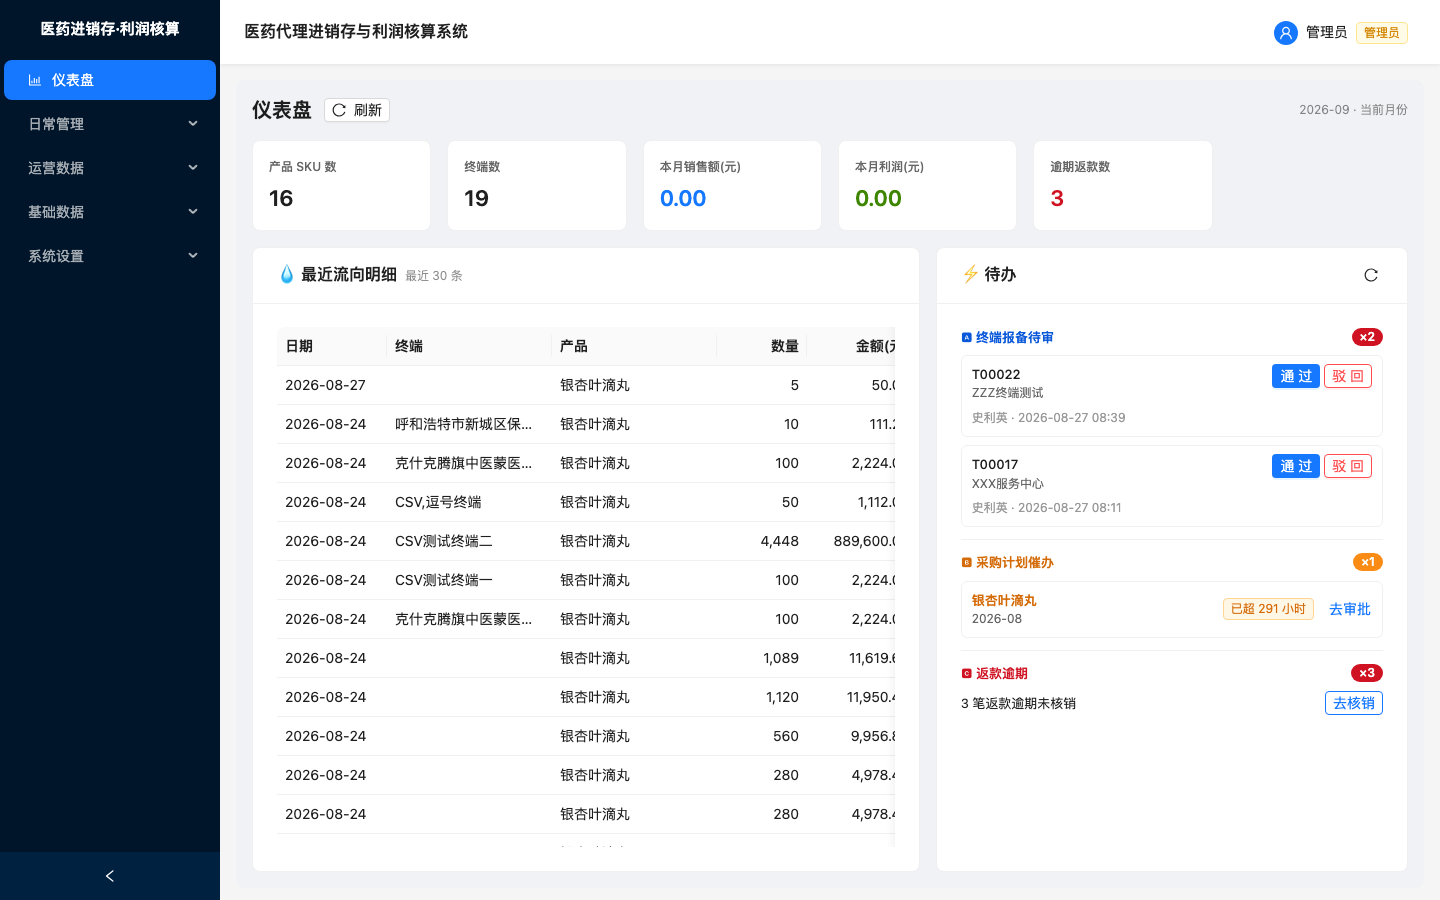Click the 1,120 quantity cell
This screenshot has width=1440, height=900.
click(x=782, y=697)
